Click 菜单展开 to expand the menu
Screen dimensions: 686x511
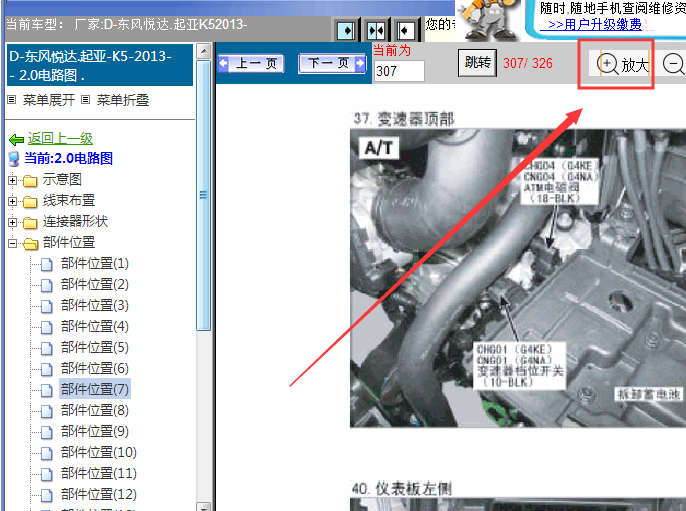(49, 100)
